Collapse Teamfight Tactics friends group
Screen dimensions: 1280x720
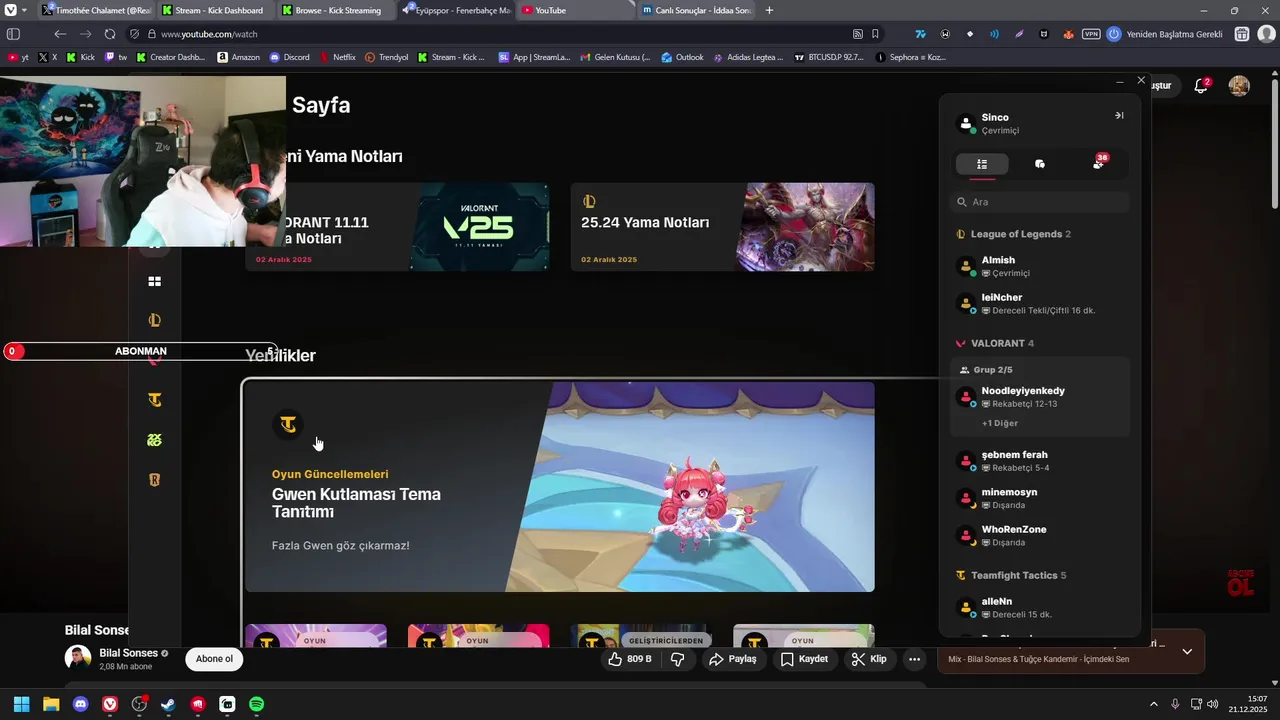pyautogui.click(x=1011, y=576)
